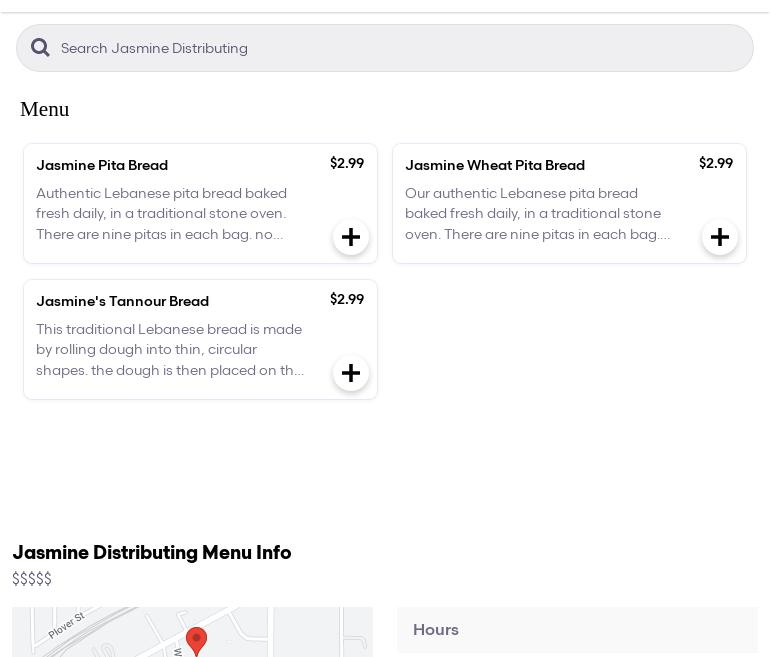Click the Plover St label on map
The image size is (770, 657).
(x=66, y=626)
